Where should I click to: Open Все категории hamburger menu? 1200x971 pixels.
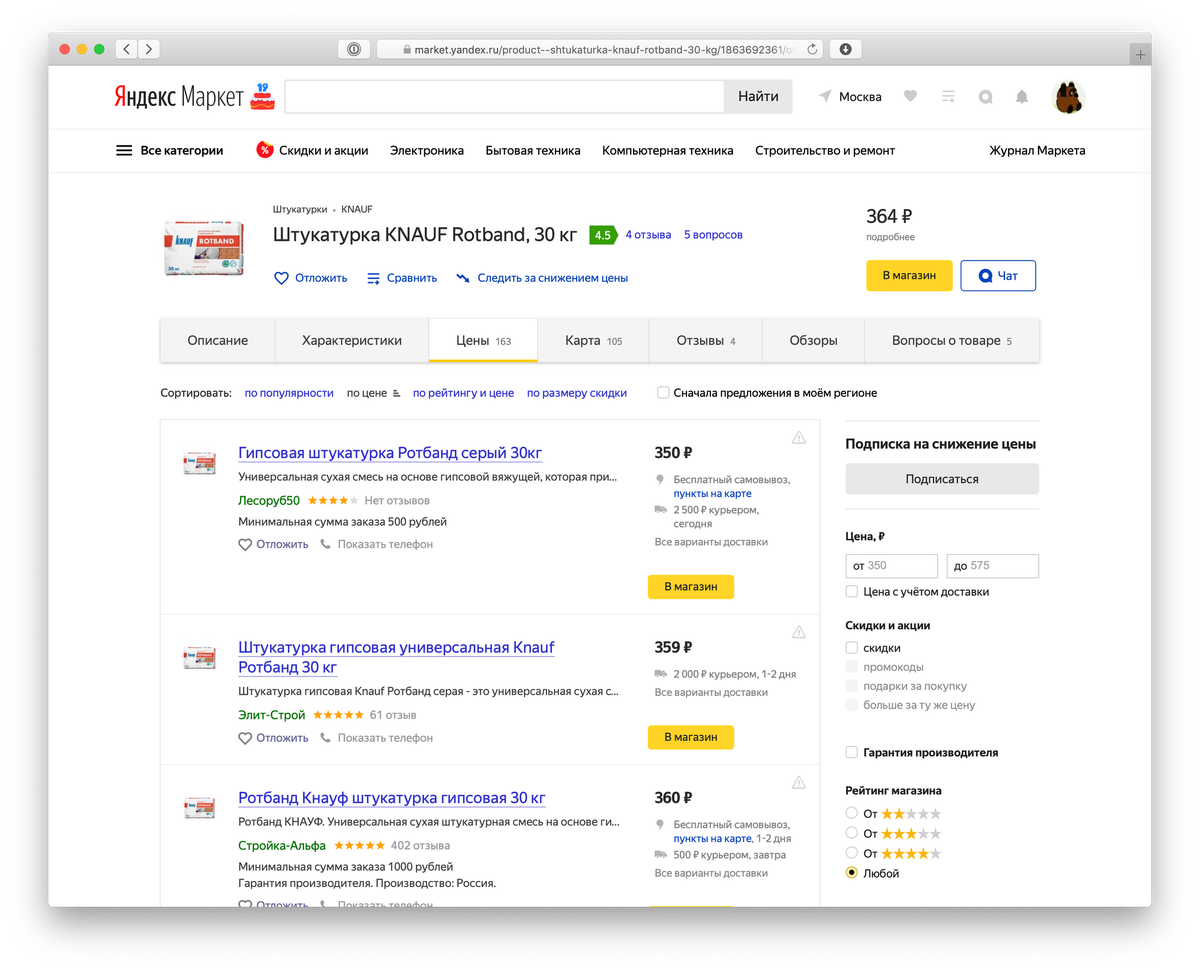[x=124, y=151]
